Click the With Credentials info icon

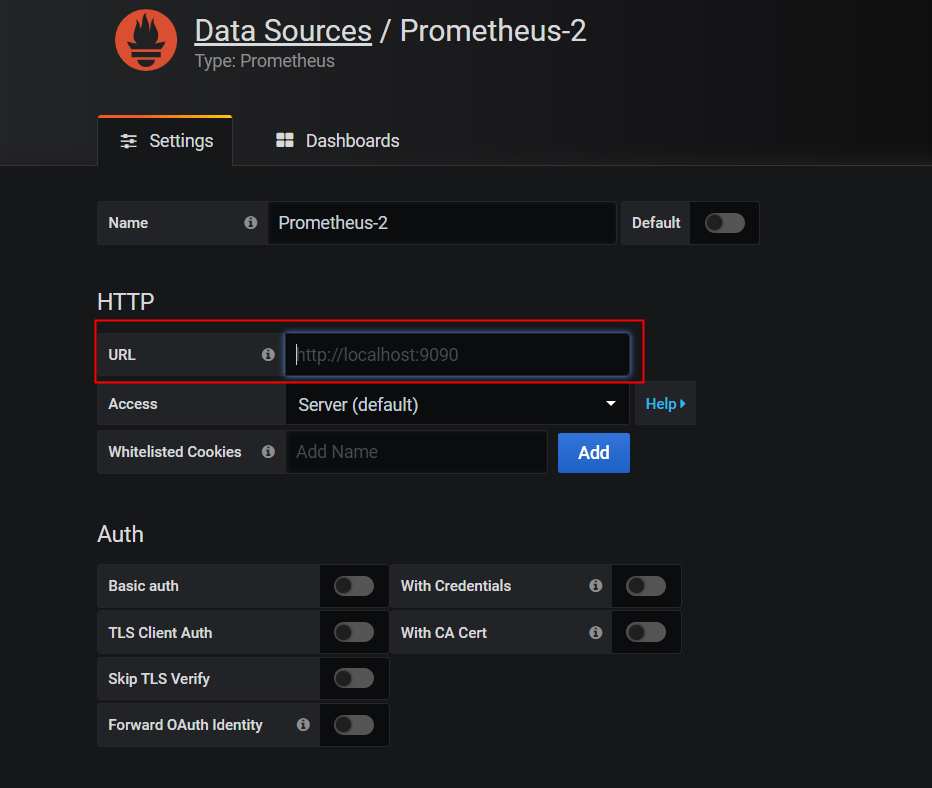596,586
